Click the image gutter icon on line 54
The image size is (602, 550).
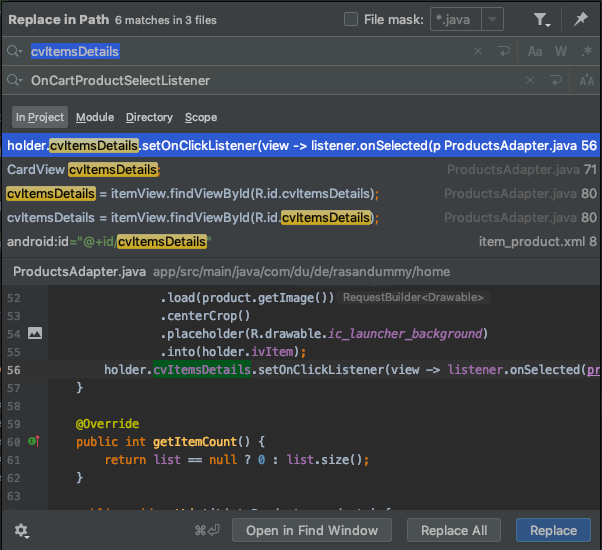(x=35, y=333)
